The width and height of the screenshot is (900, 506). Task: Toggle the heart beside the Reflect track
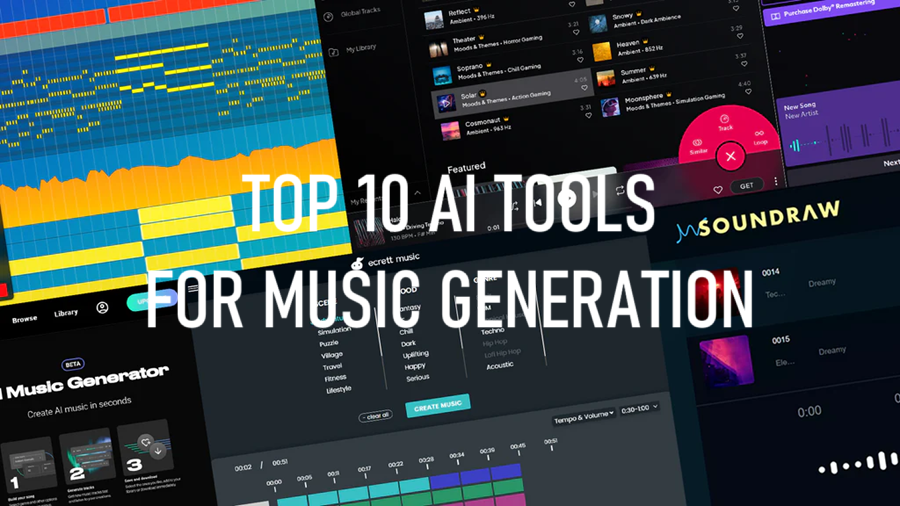coord(572,5)
